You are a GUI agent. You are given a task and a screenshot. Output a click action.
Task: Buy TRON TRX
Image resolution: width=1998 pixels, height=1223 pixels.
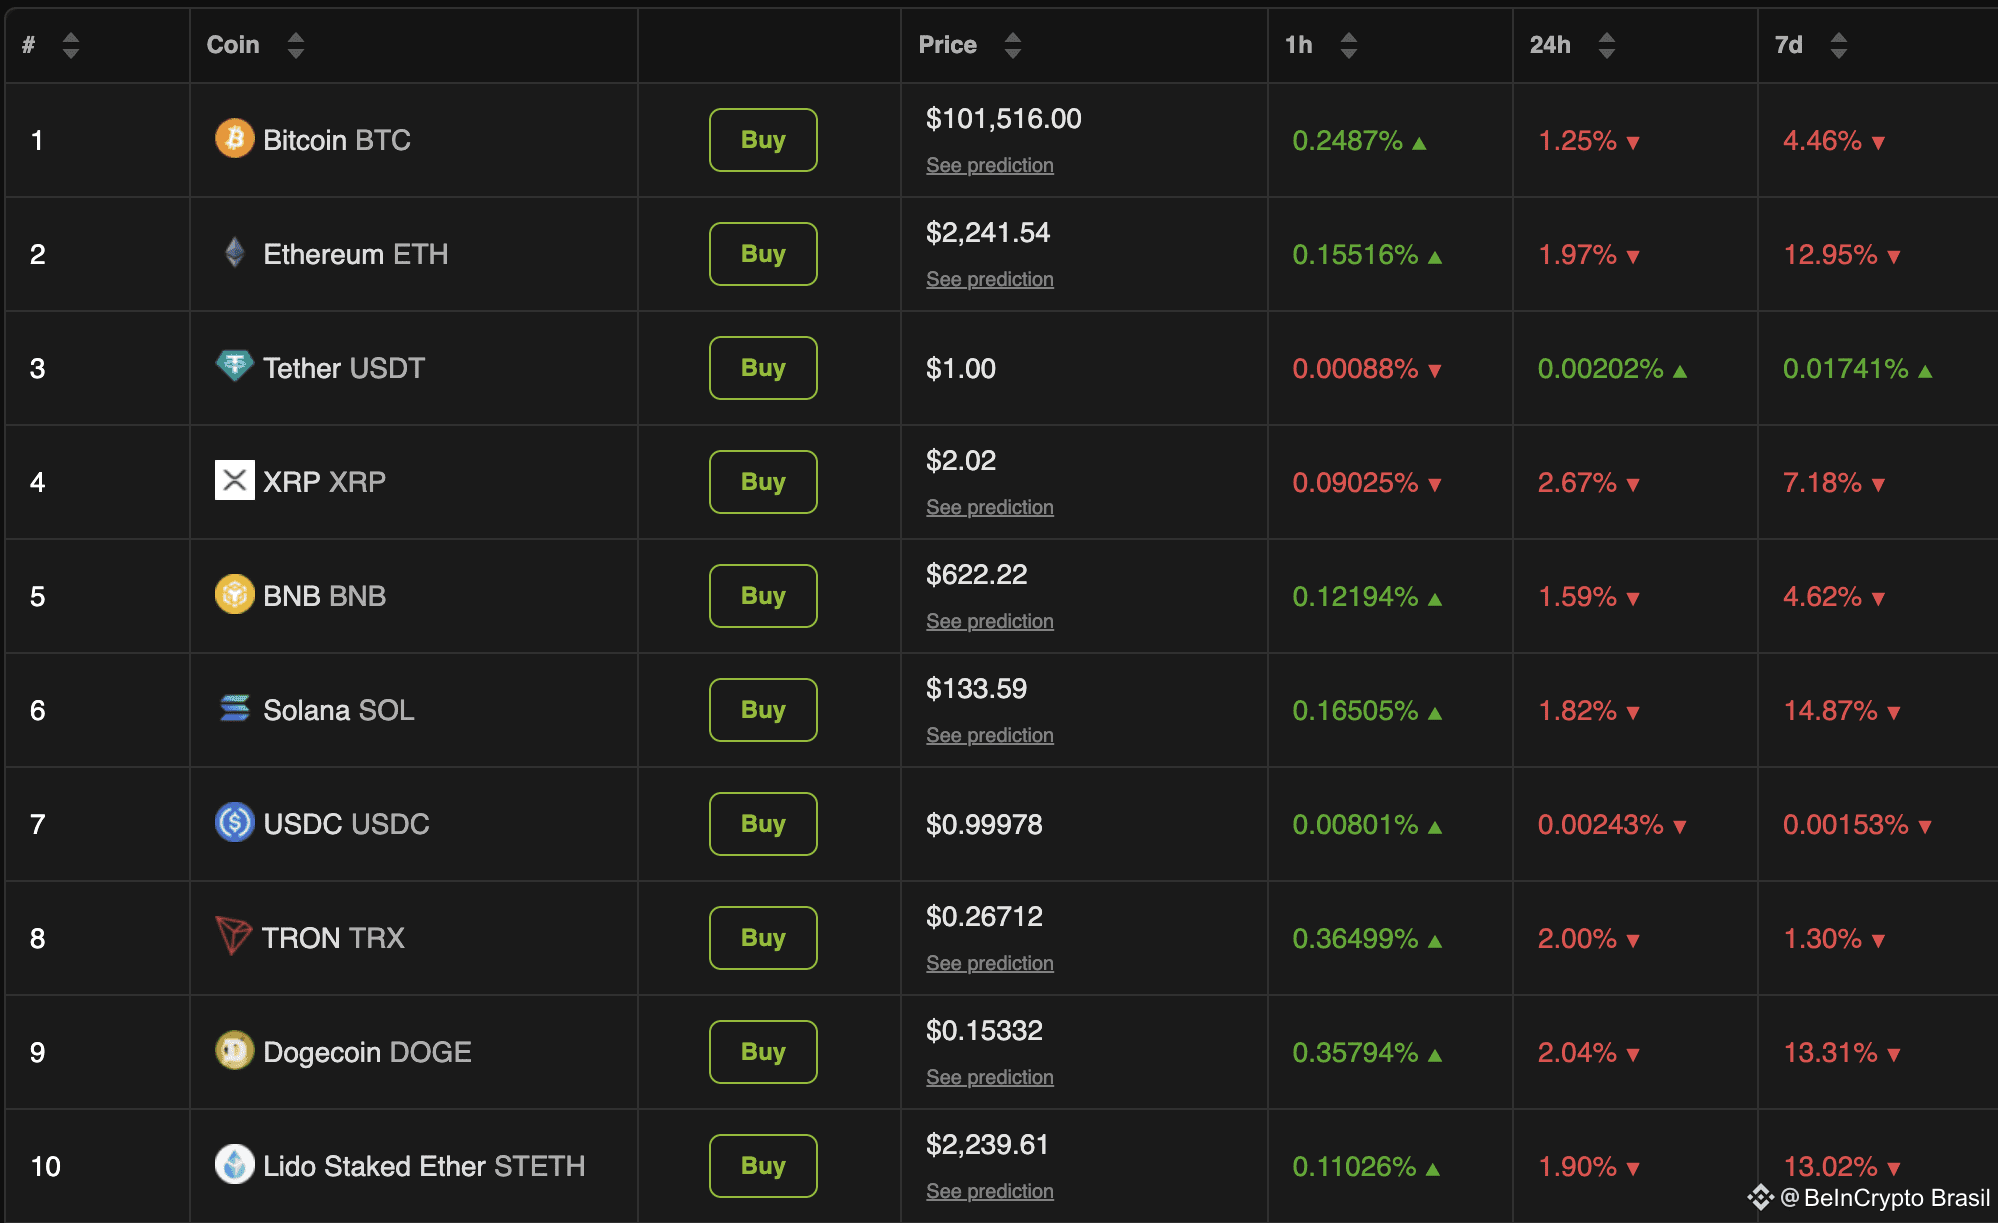763,938
